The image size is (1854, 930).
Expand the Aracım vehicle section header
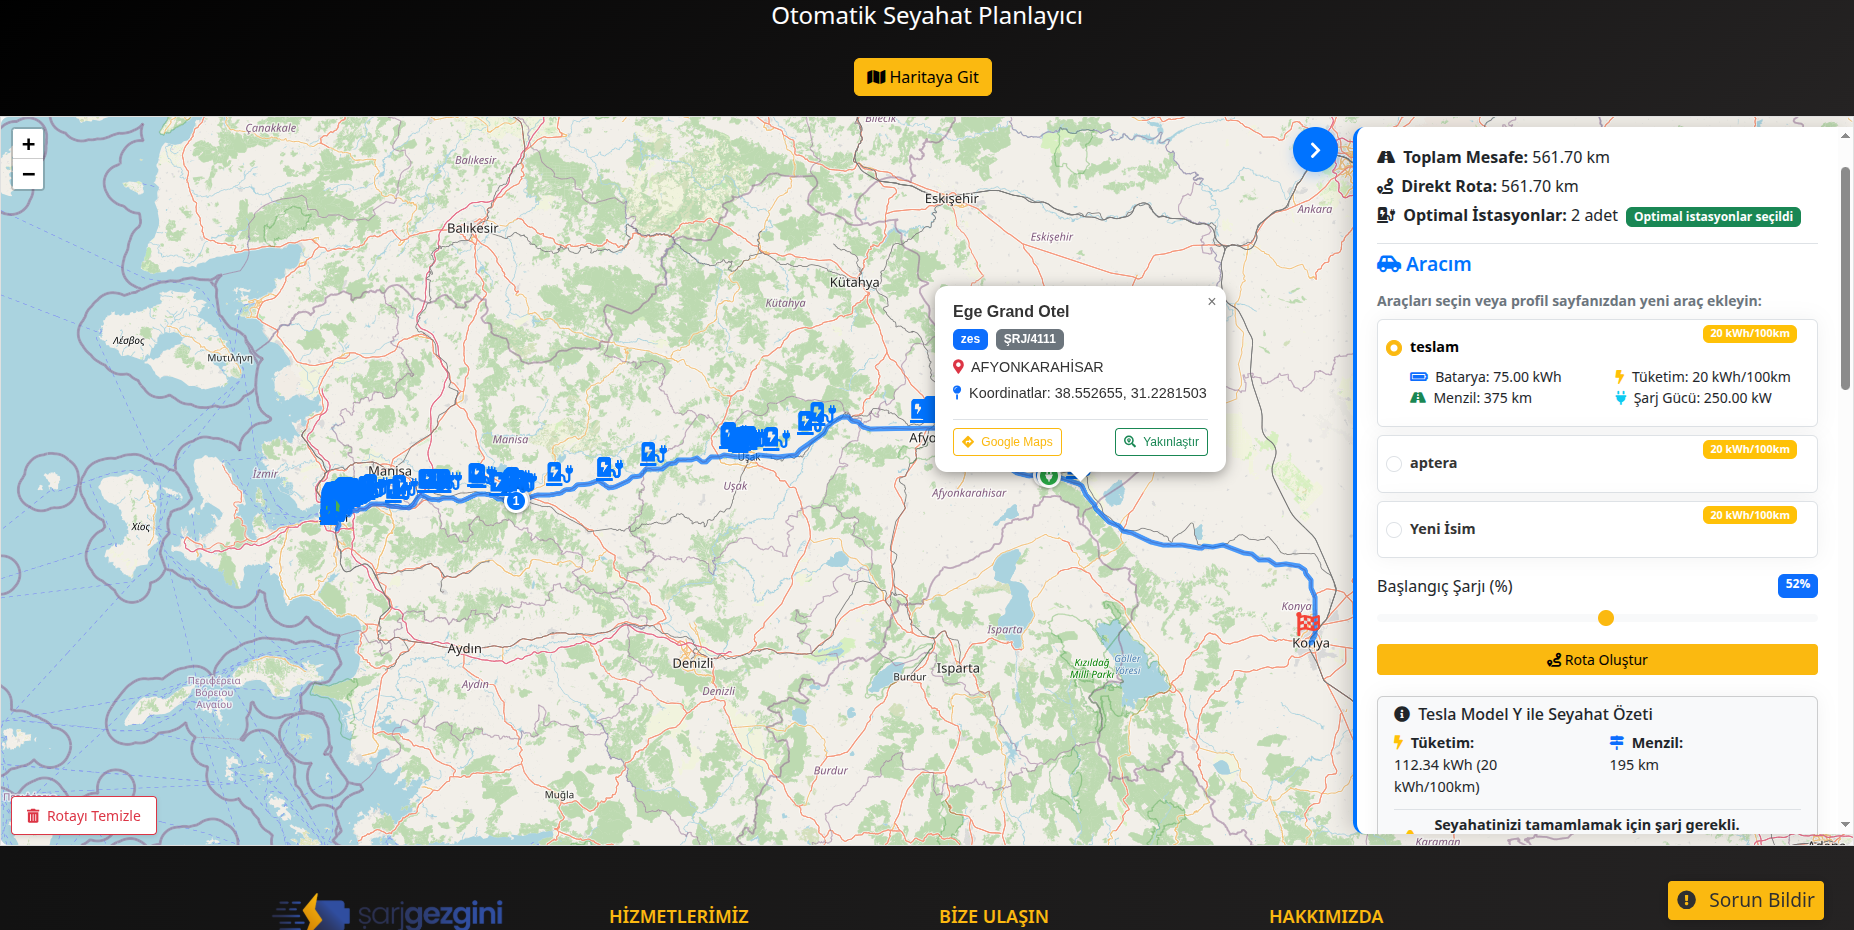click(1437, 264)
